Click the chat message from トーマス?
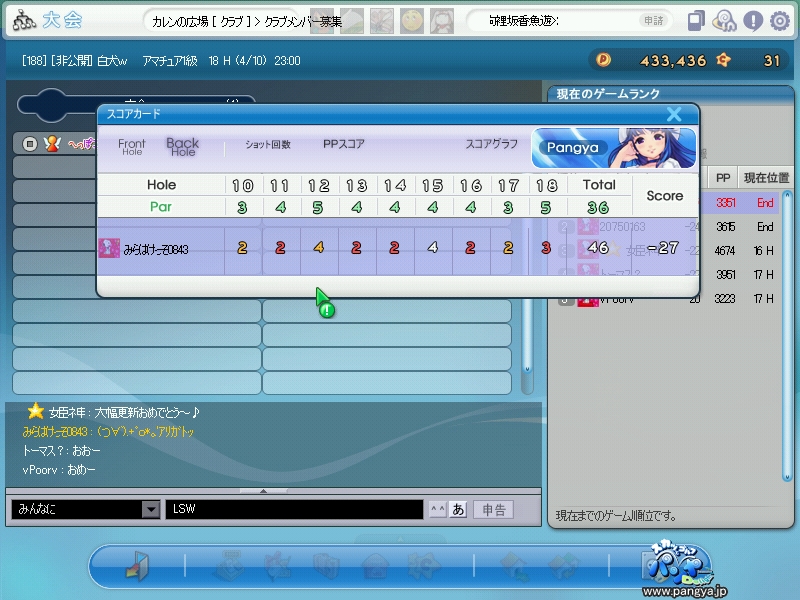800x600 pixels. (61, 451)
